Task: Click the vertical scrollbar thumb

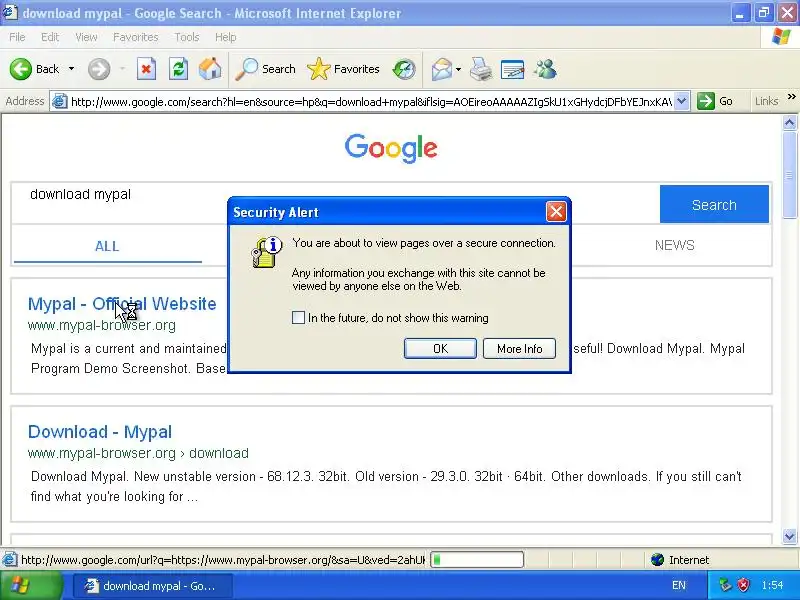Action: [789, 174]
